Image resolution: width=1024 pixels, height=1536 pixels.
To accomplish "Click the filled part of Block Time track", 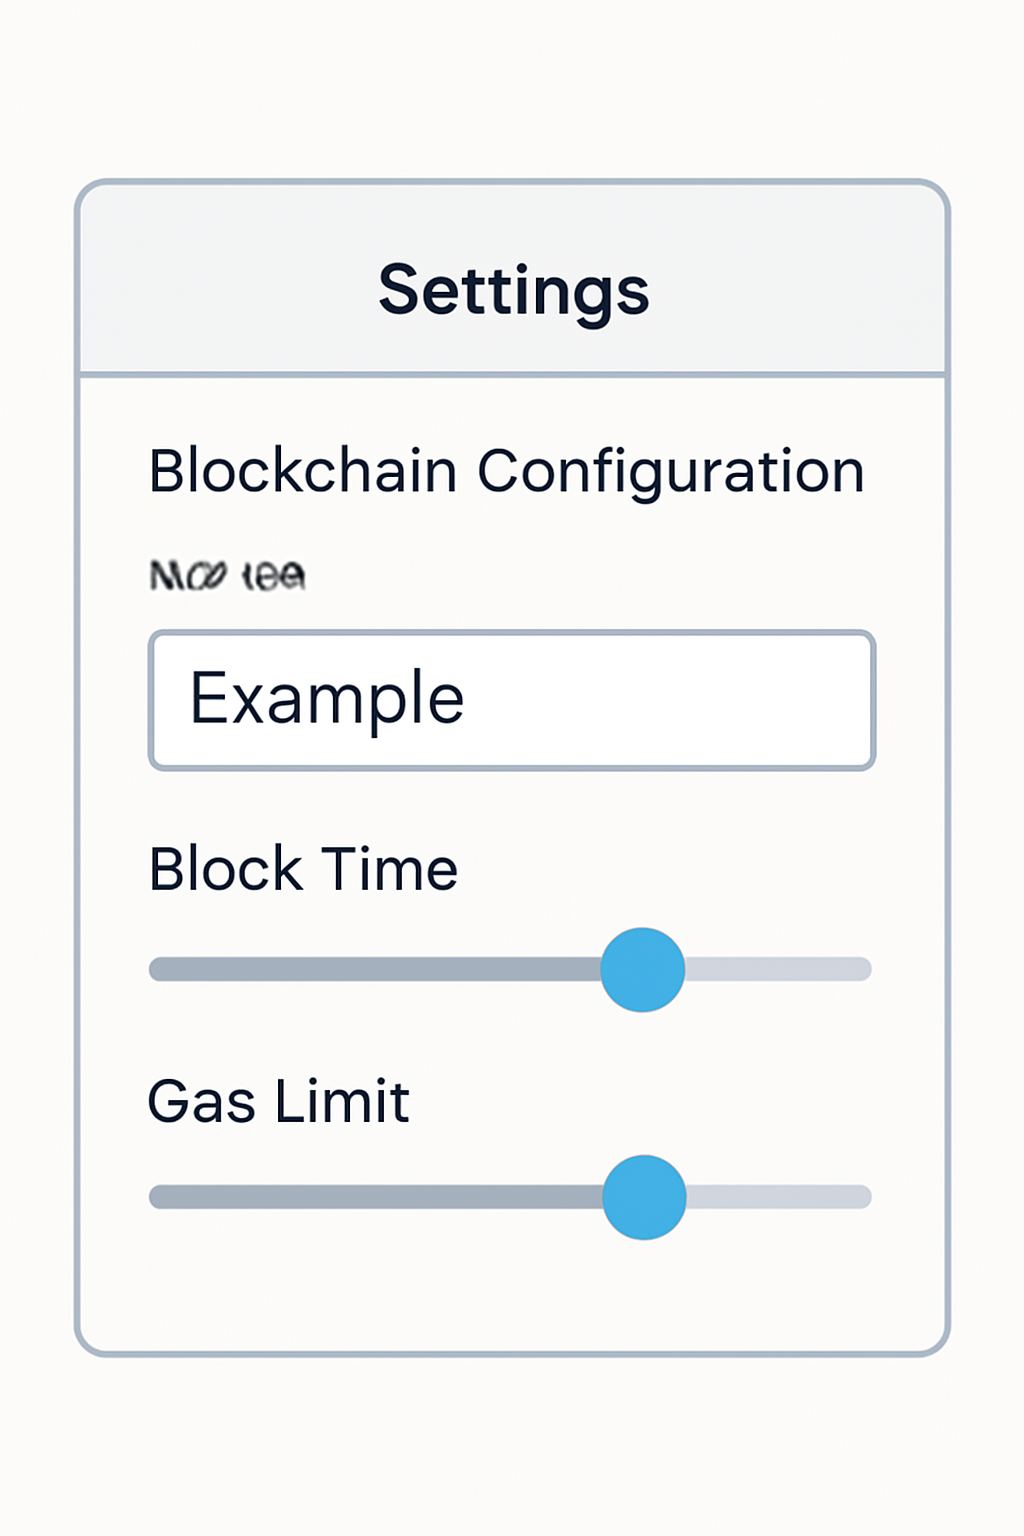I will (x=375, y=969).
